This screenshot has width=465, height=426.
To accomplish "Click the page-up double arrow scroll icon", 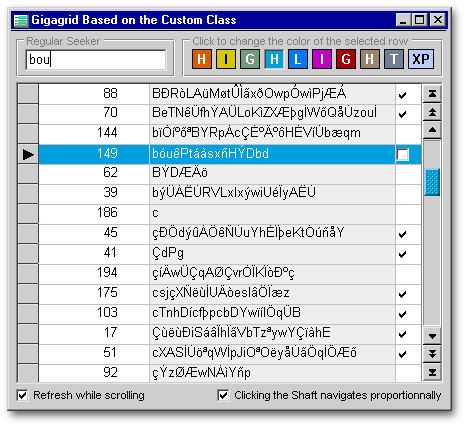I will (432, 112).
